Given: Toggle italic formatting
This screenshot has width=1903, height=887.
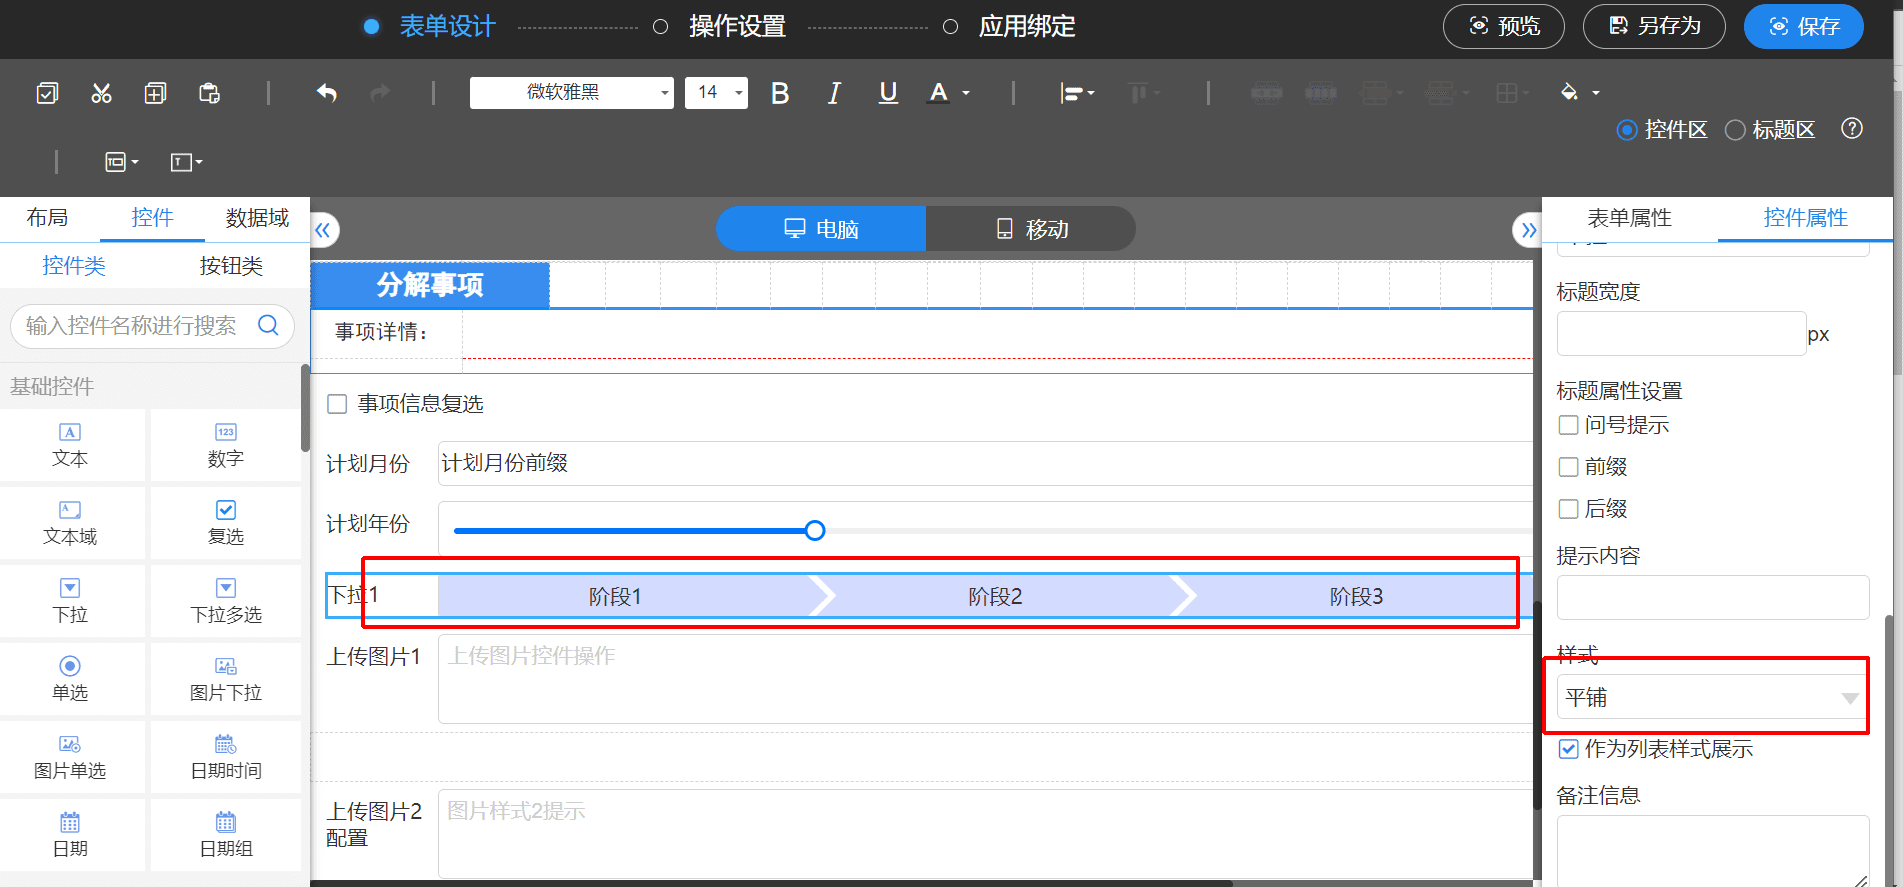Looking at the screenshot, I should (x=834, y=93).
